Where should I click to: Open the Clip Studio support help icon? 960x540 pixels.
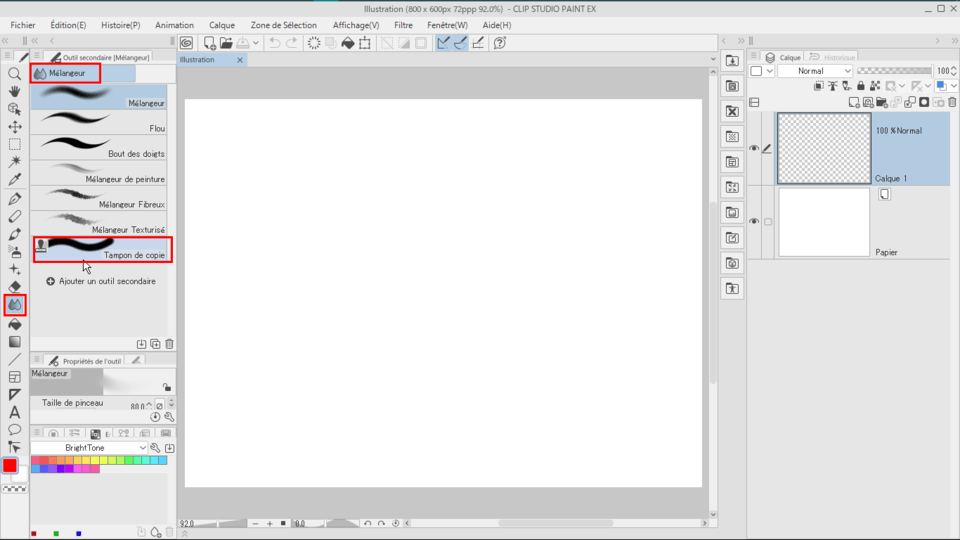(500, 43)
